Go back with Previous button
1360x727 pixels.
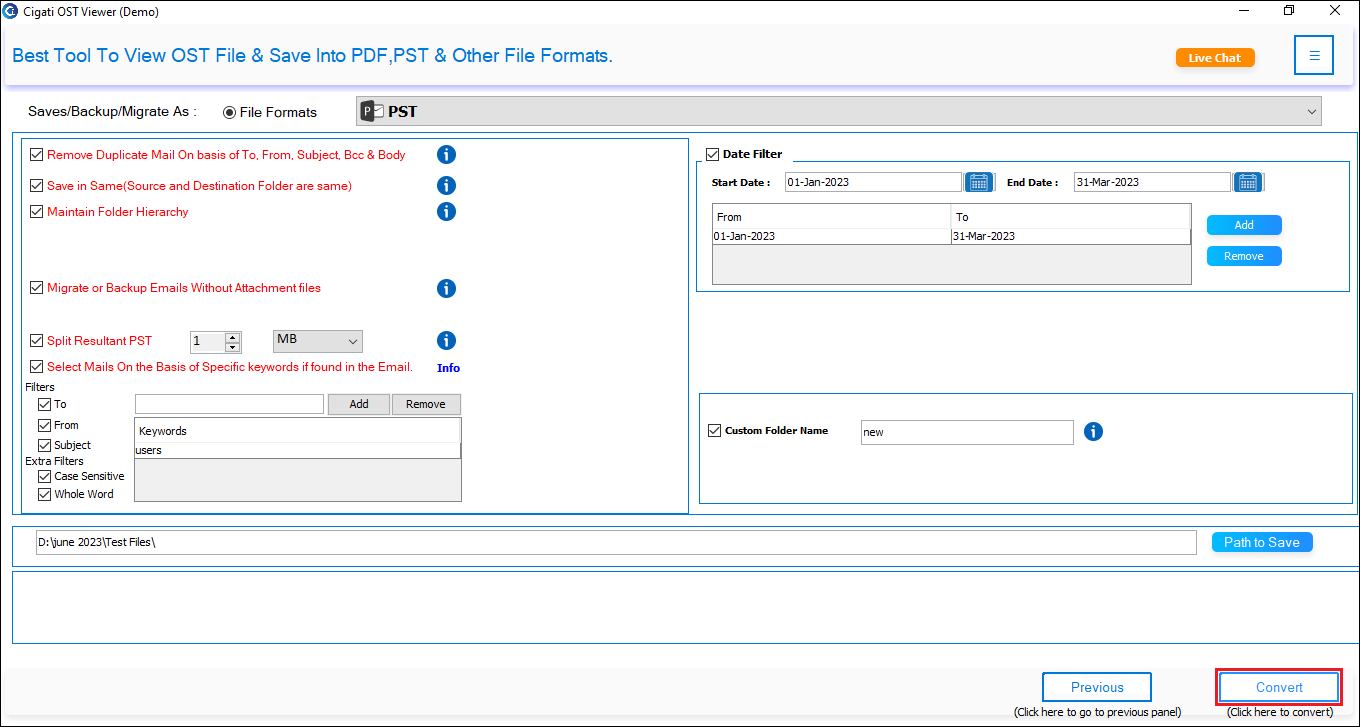pyautogui.click(x=1097, y=687)
